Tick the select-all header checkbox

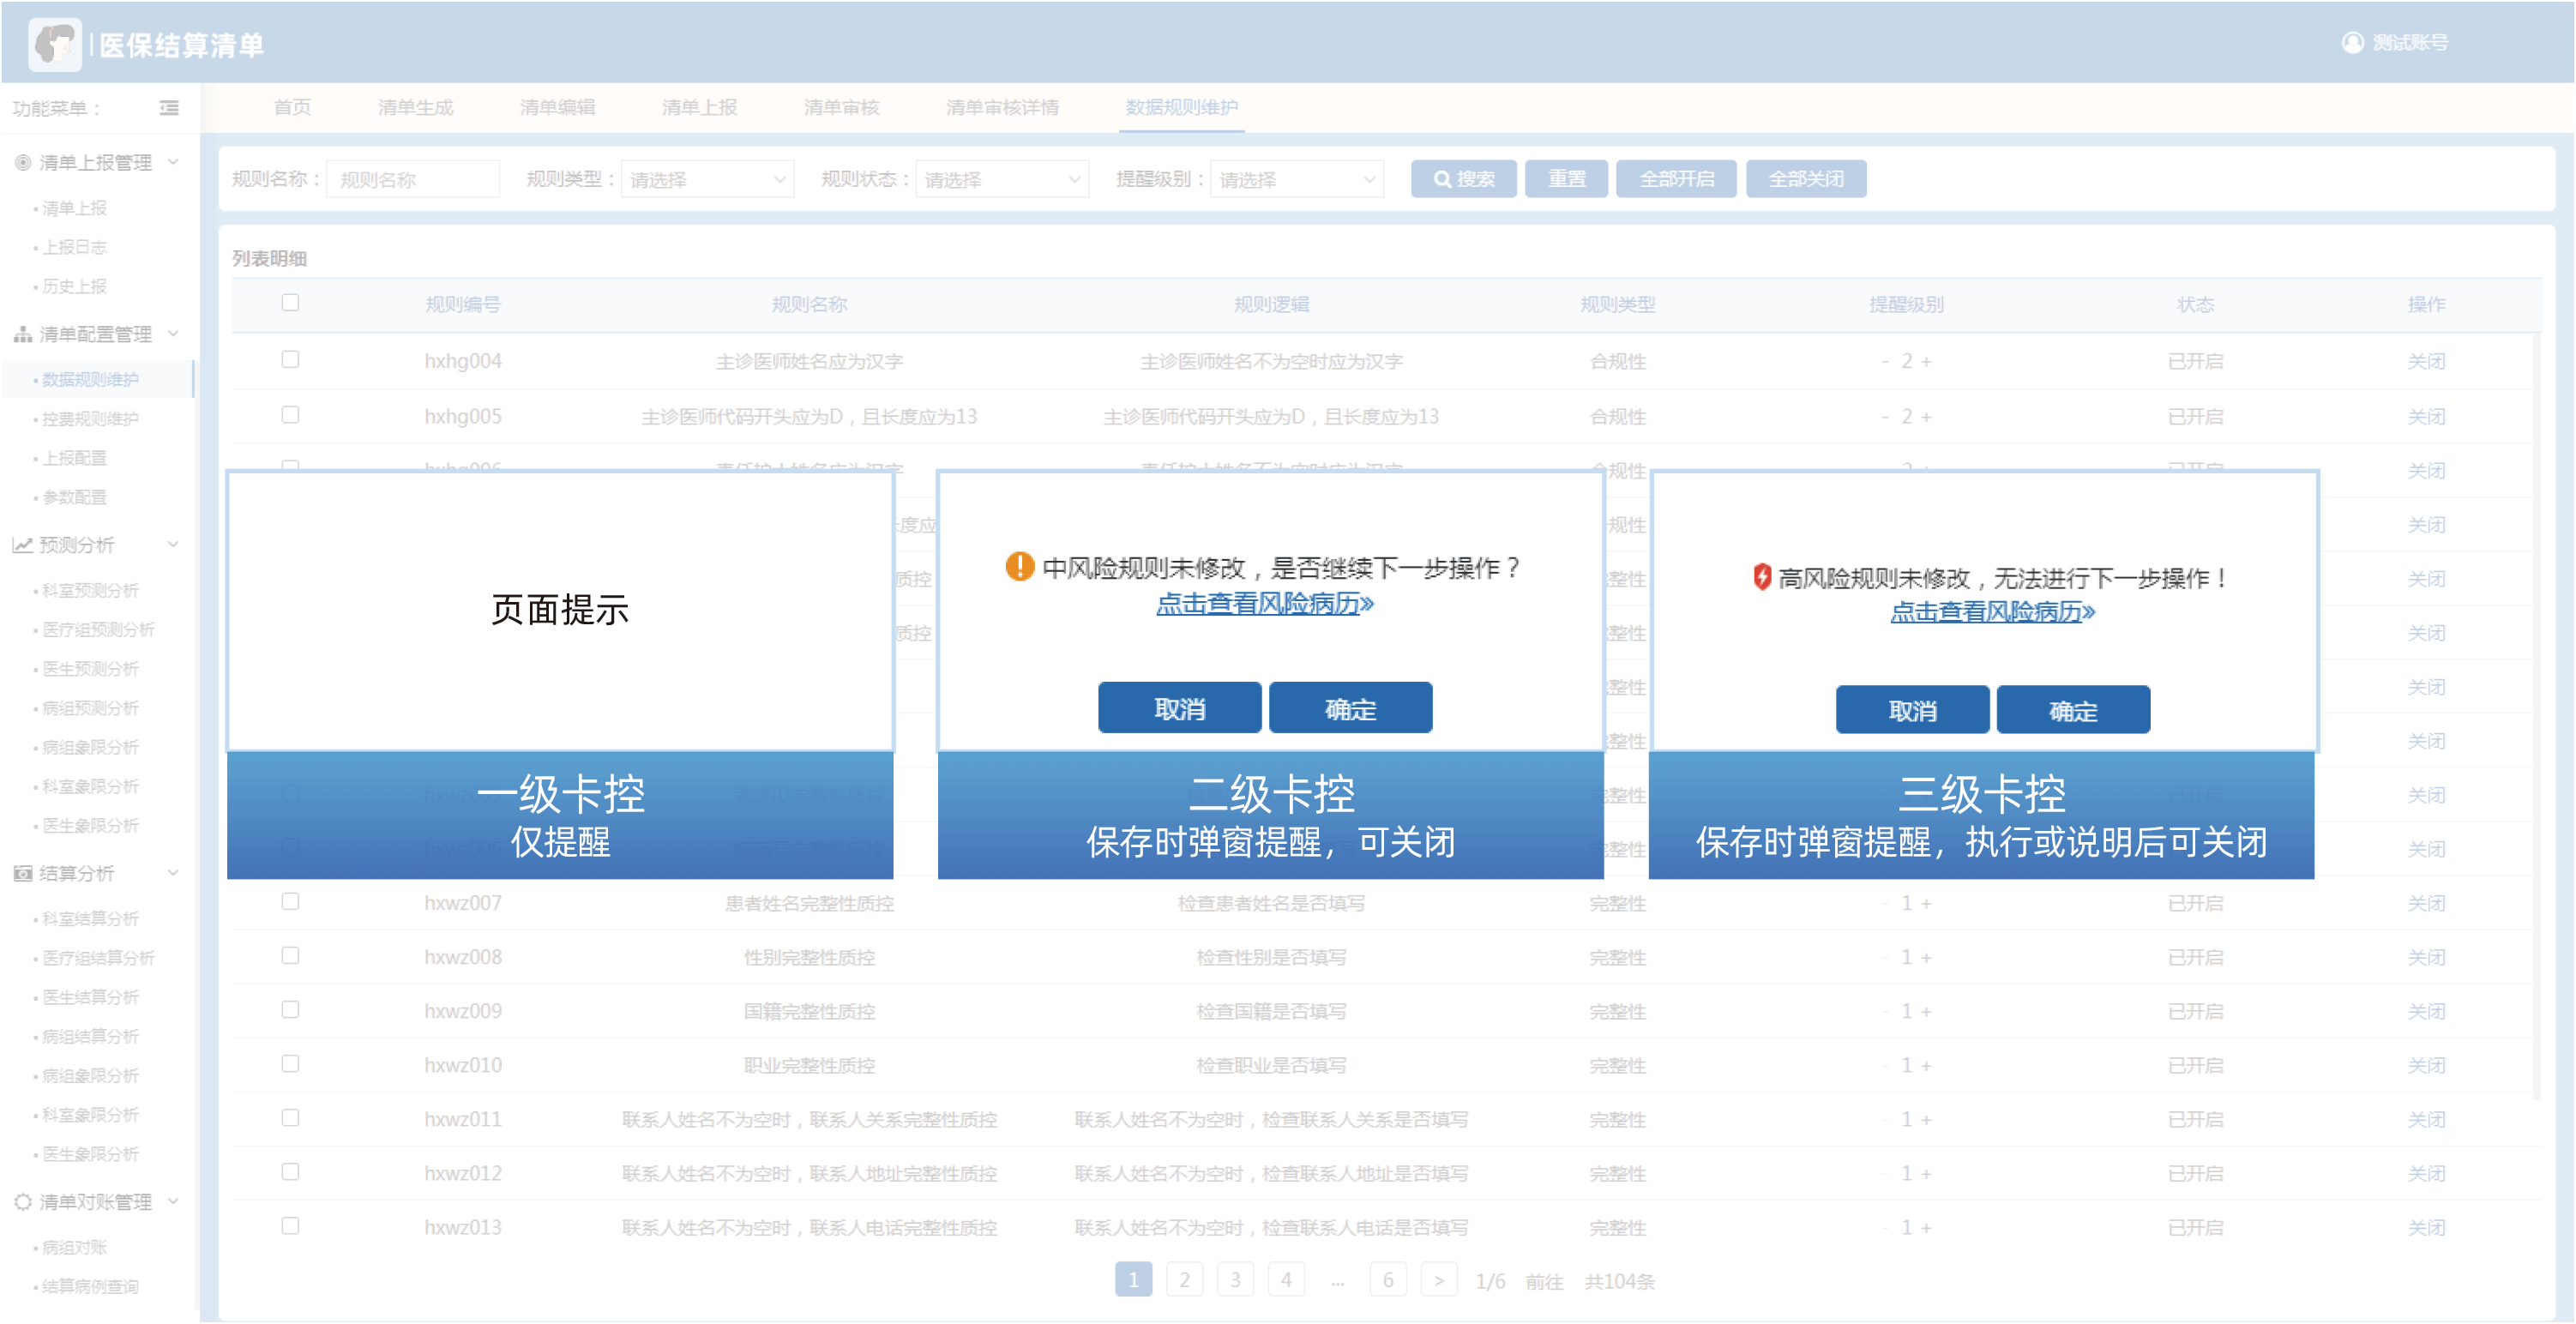(x=290, y=302)
